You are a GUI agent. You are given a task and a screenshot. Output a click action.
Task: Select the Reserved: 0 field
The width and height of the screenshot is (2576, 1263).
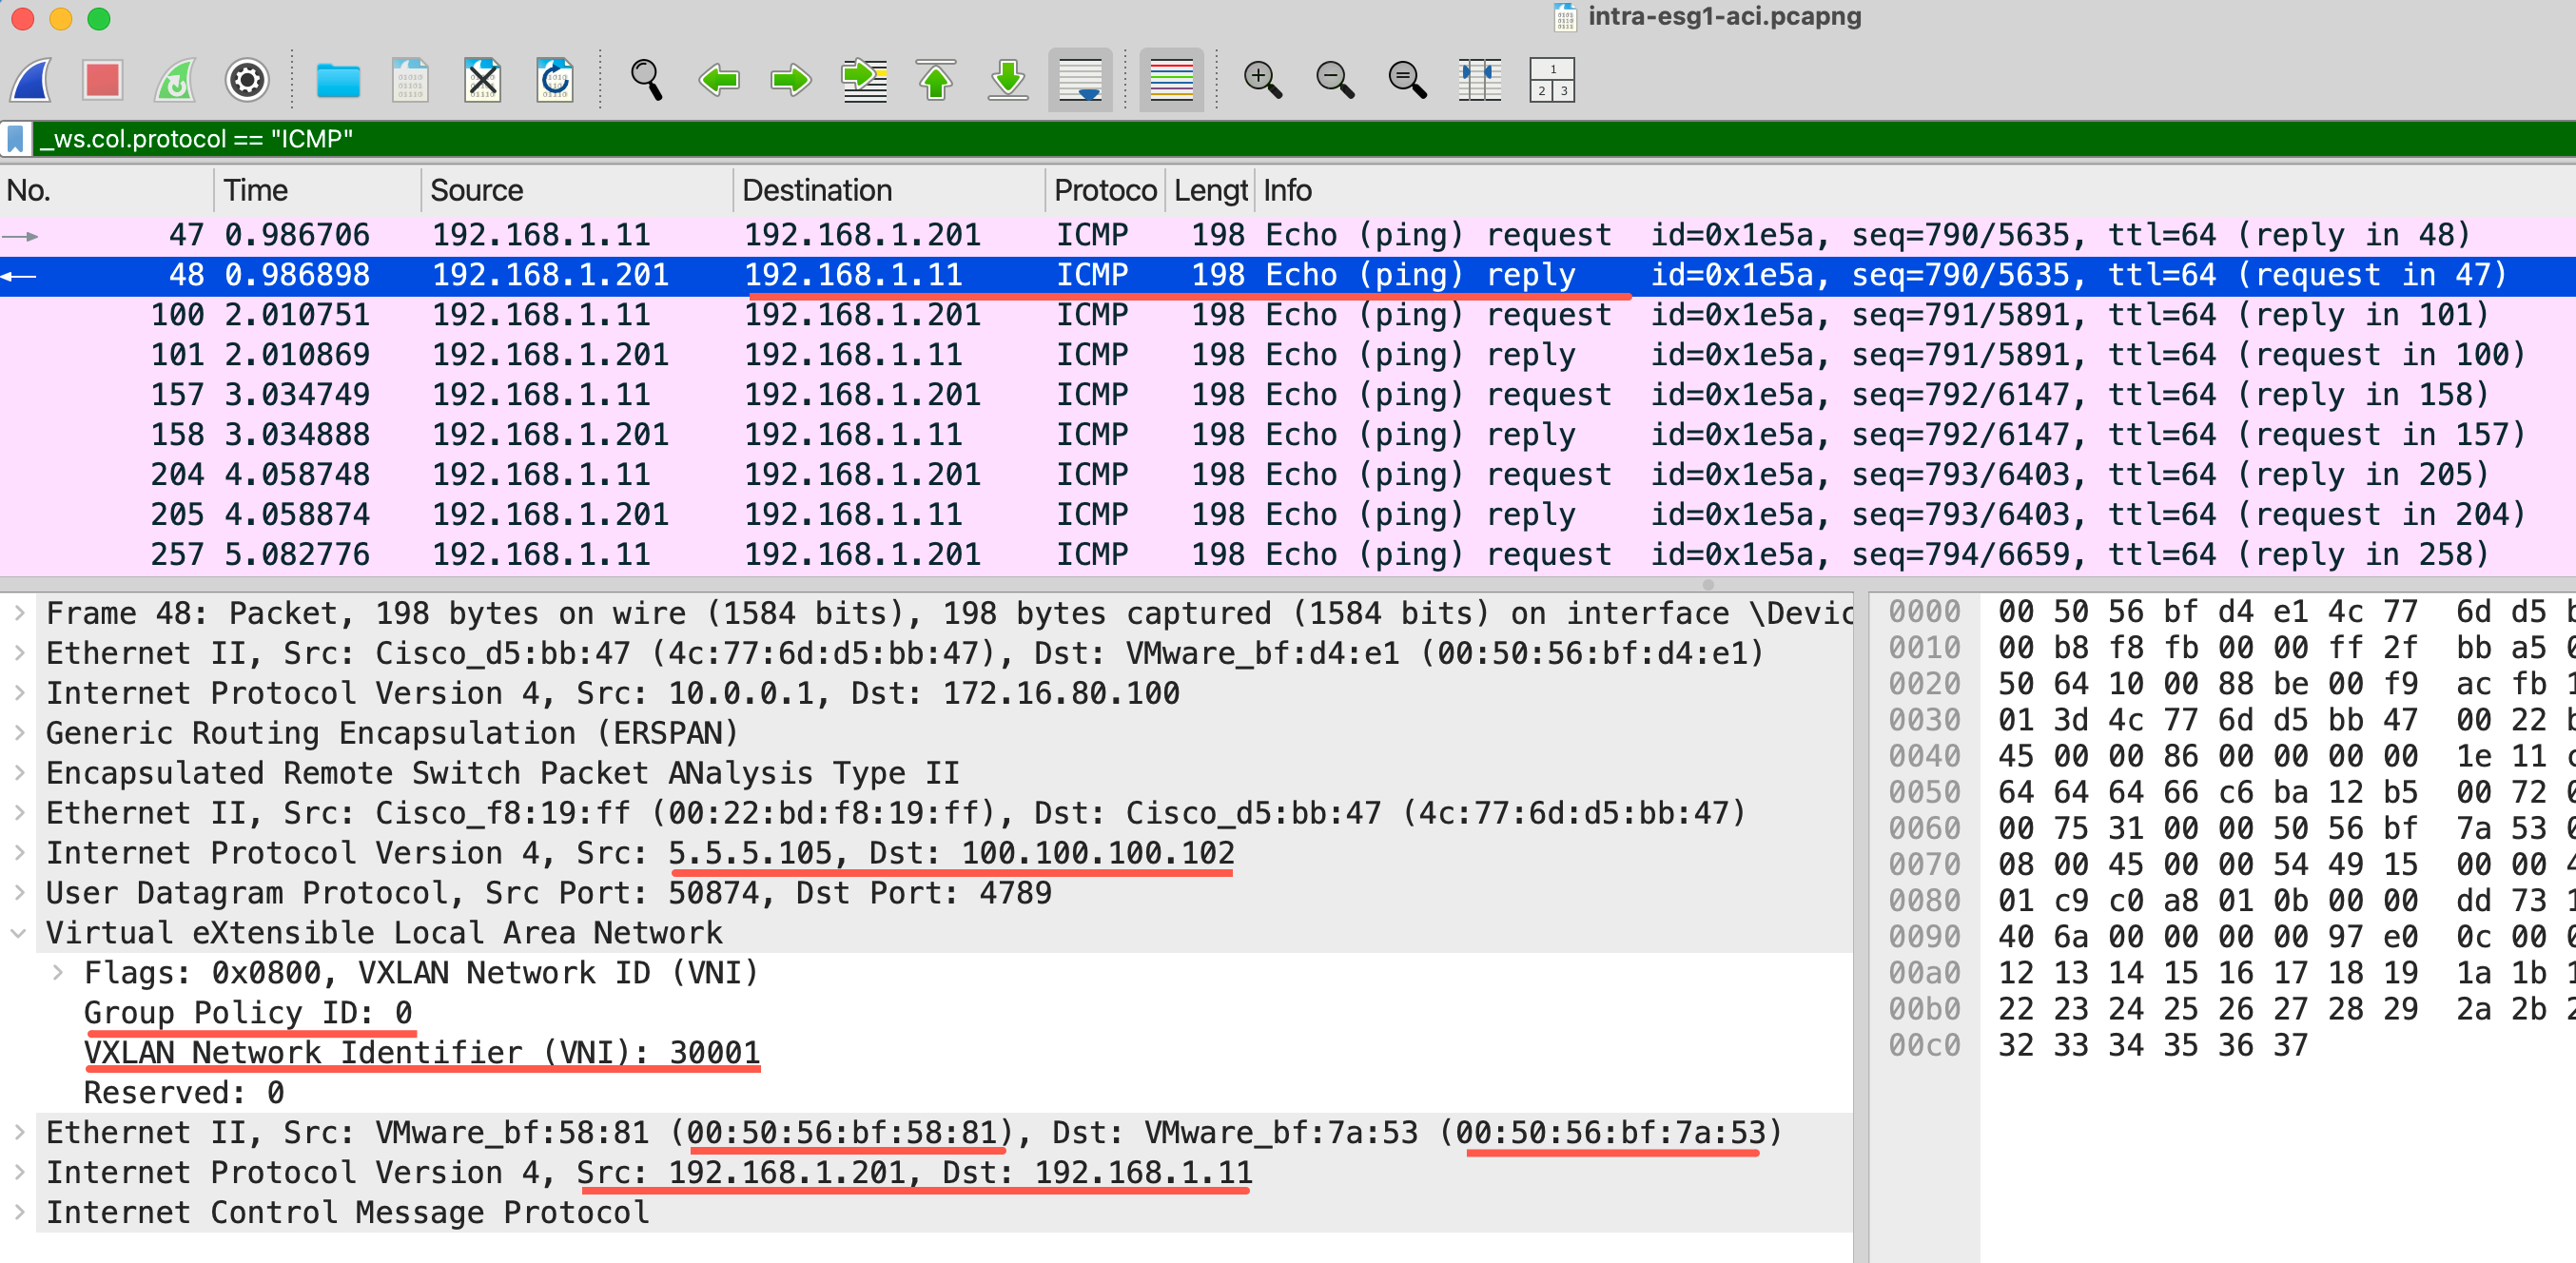(184, 1093)
